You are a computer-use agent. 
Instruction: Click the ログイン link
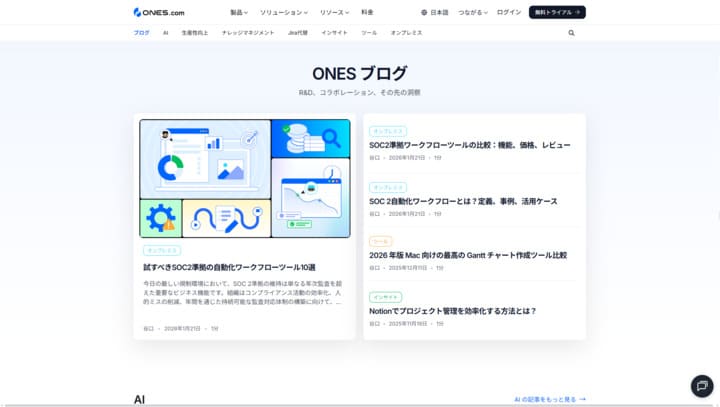point(509,12)
